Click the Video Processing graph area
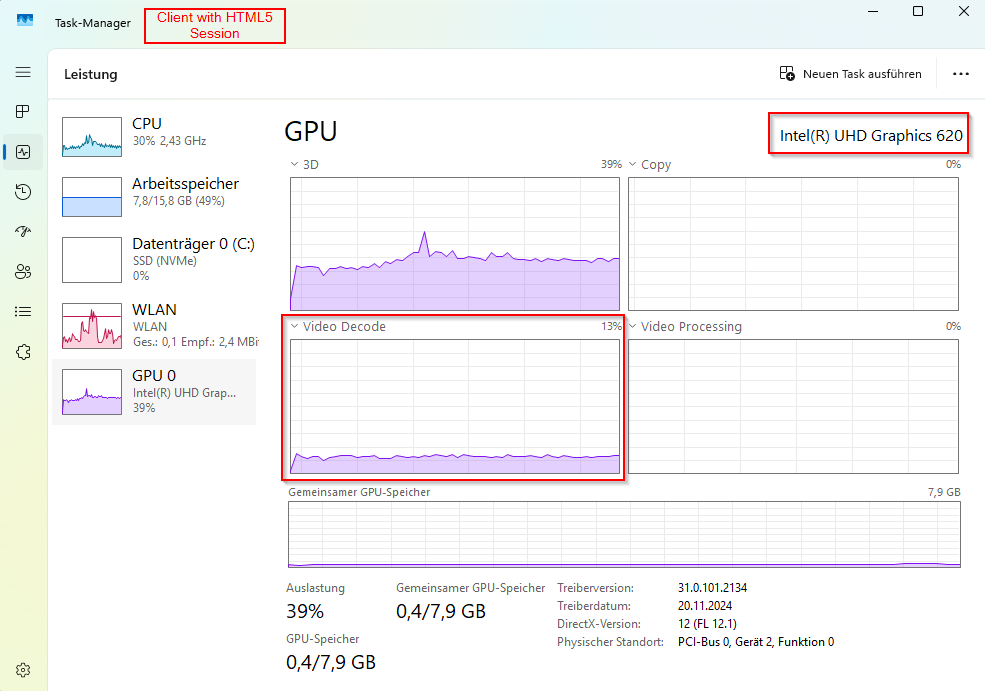This screenshot has width=985, height=691. click(793, 406)
